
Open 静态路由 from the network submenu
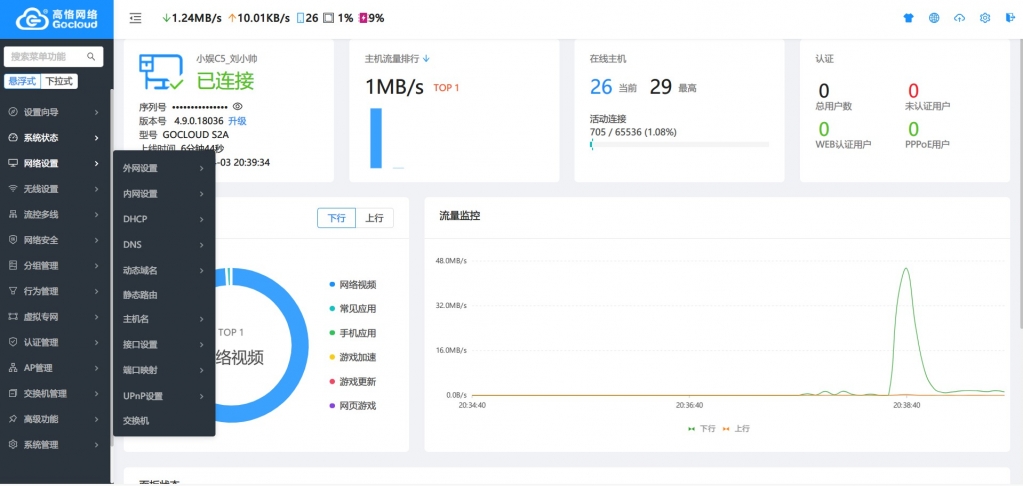point(164,295)
